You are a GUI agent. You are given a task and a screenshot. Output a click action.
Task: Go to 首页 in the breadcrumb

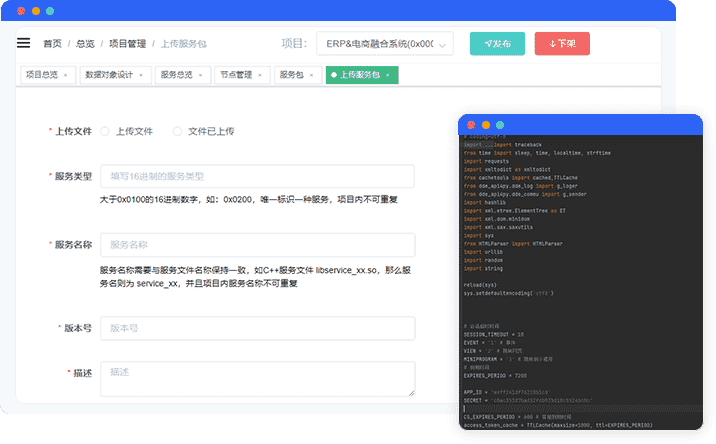52,44
